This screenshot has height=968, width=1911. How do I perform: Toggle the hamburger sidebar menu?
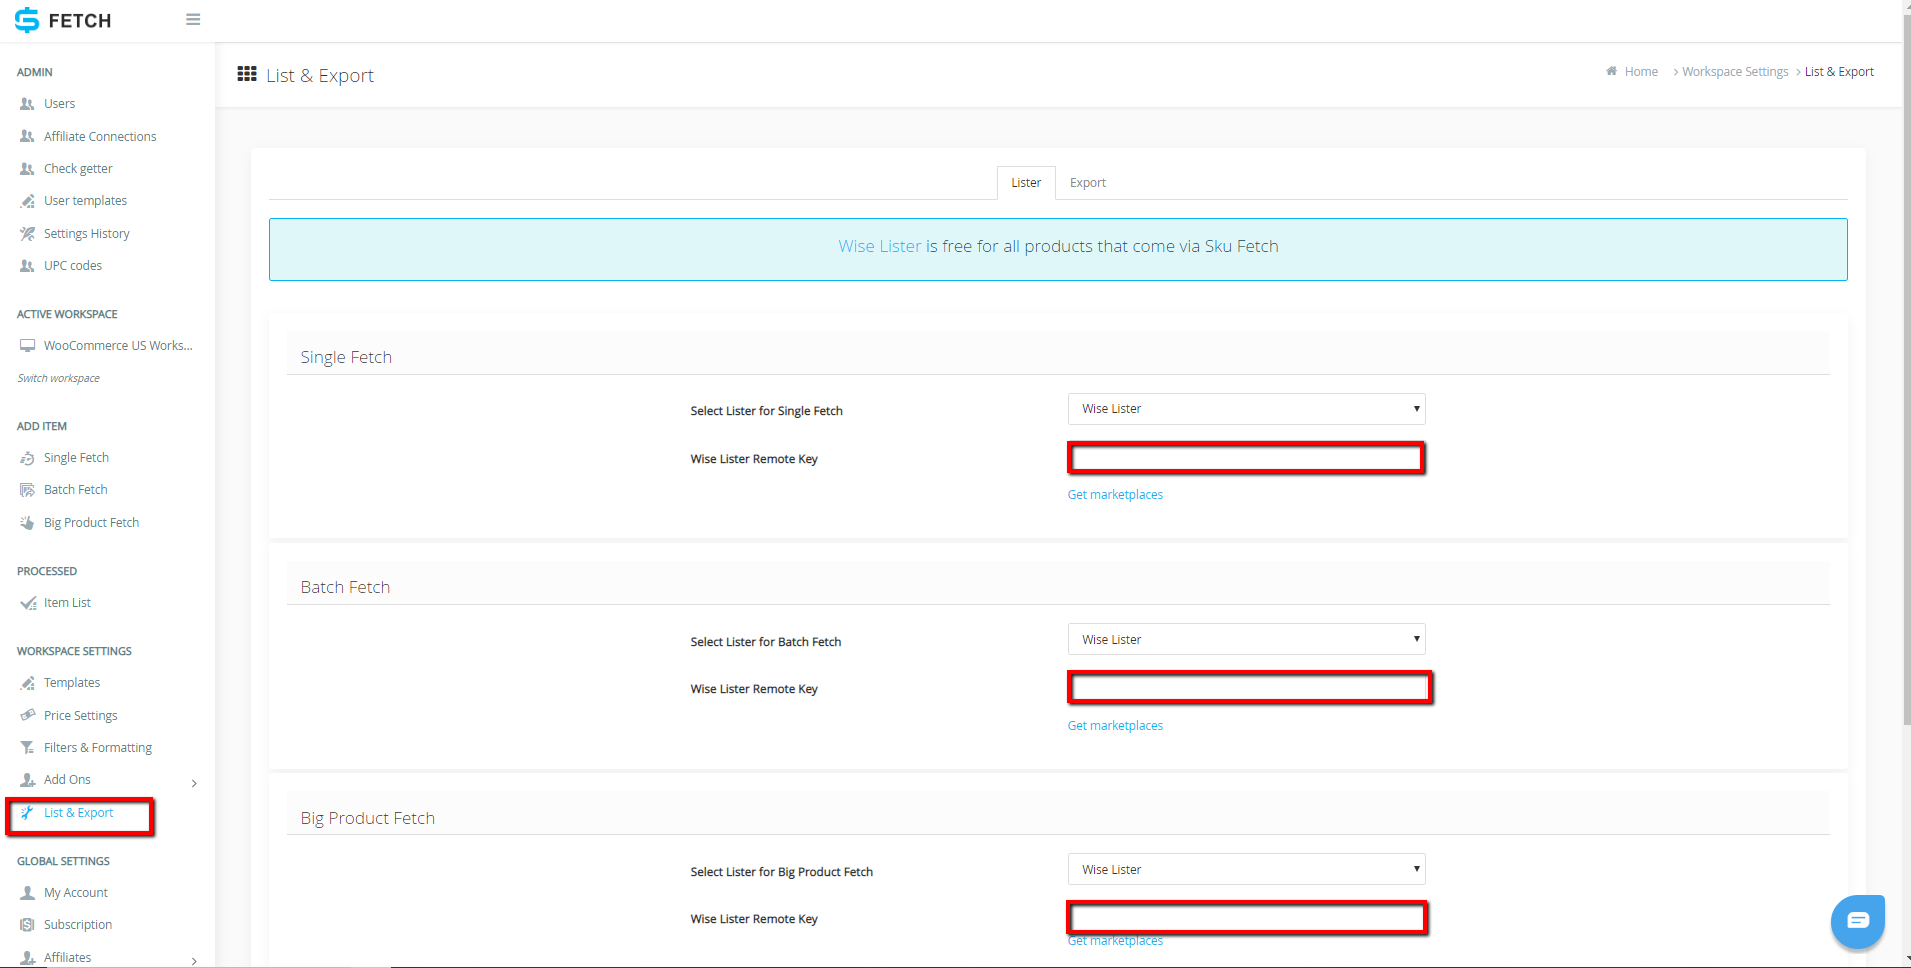pyautogui.click(x=193, y=20)
